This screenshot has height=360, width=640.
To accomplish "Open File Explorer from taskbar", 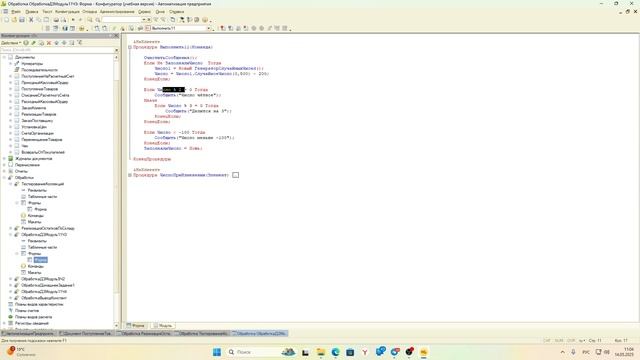I will point(320,352).
